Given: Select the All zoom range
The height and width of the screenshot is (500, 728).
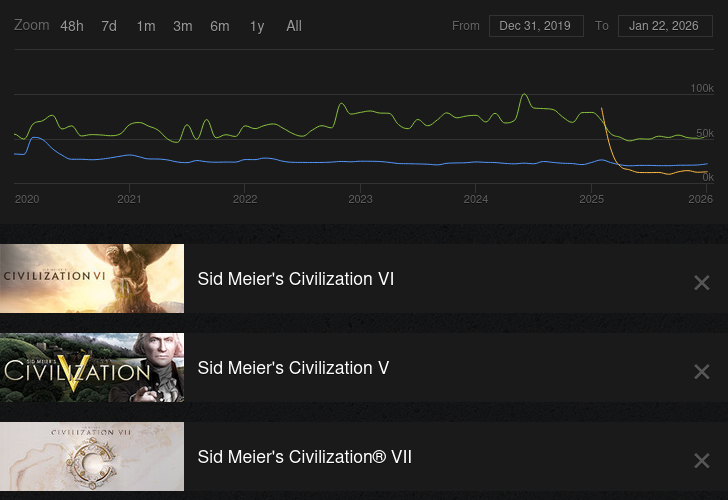Looking at the screenshot, I should [294, 26].
